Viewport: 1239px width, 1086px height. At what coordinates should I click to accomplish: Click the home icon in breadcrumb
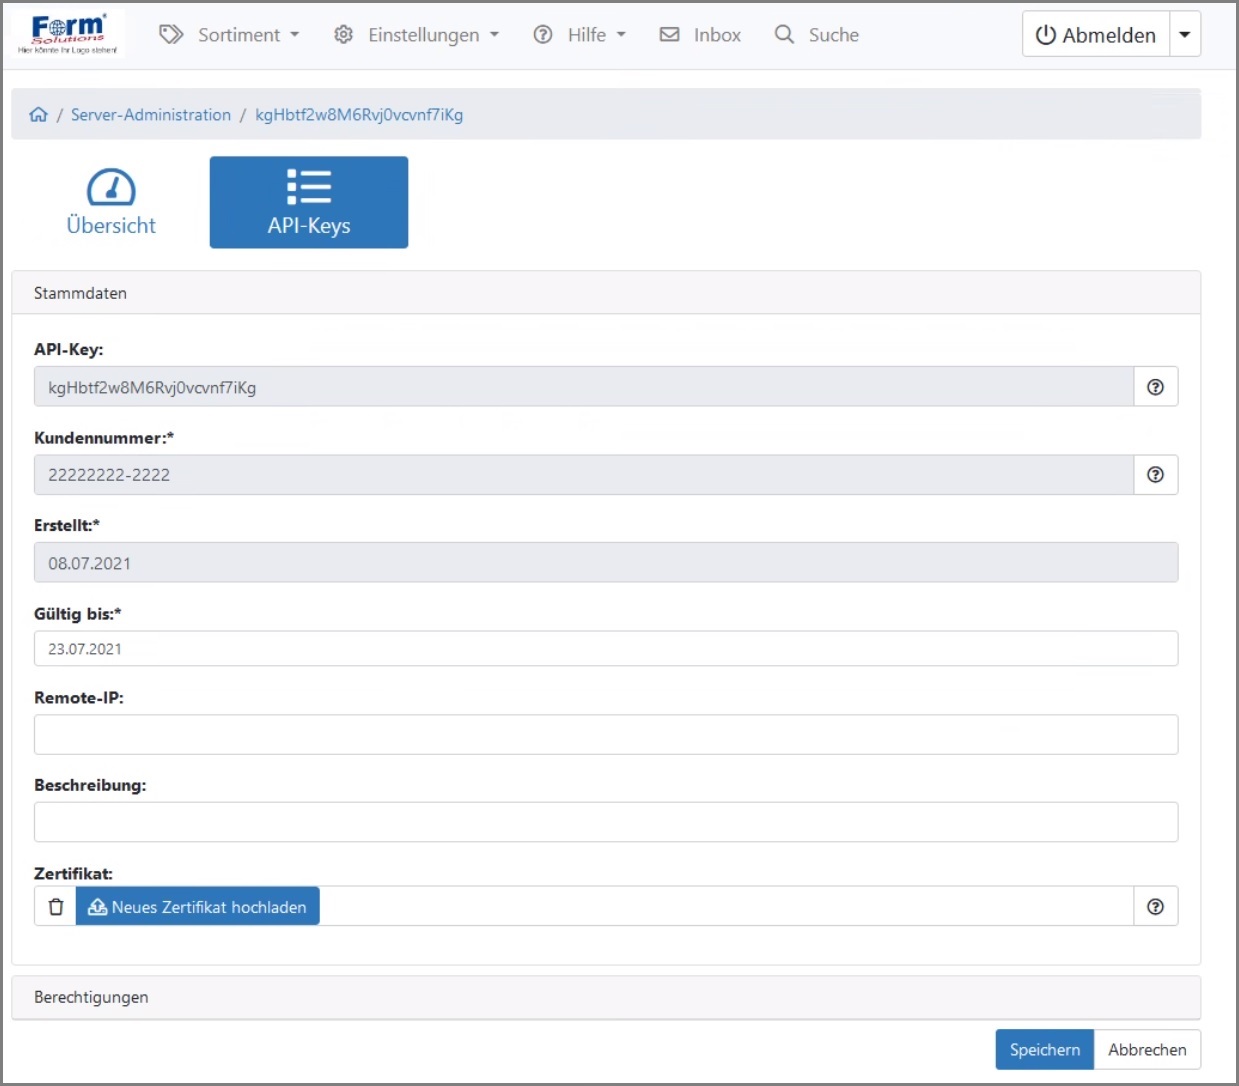pos(39,114)
